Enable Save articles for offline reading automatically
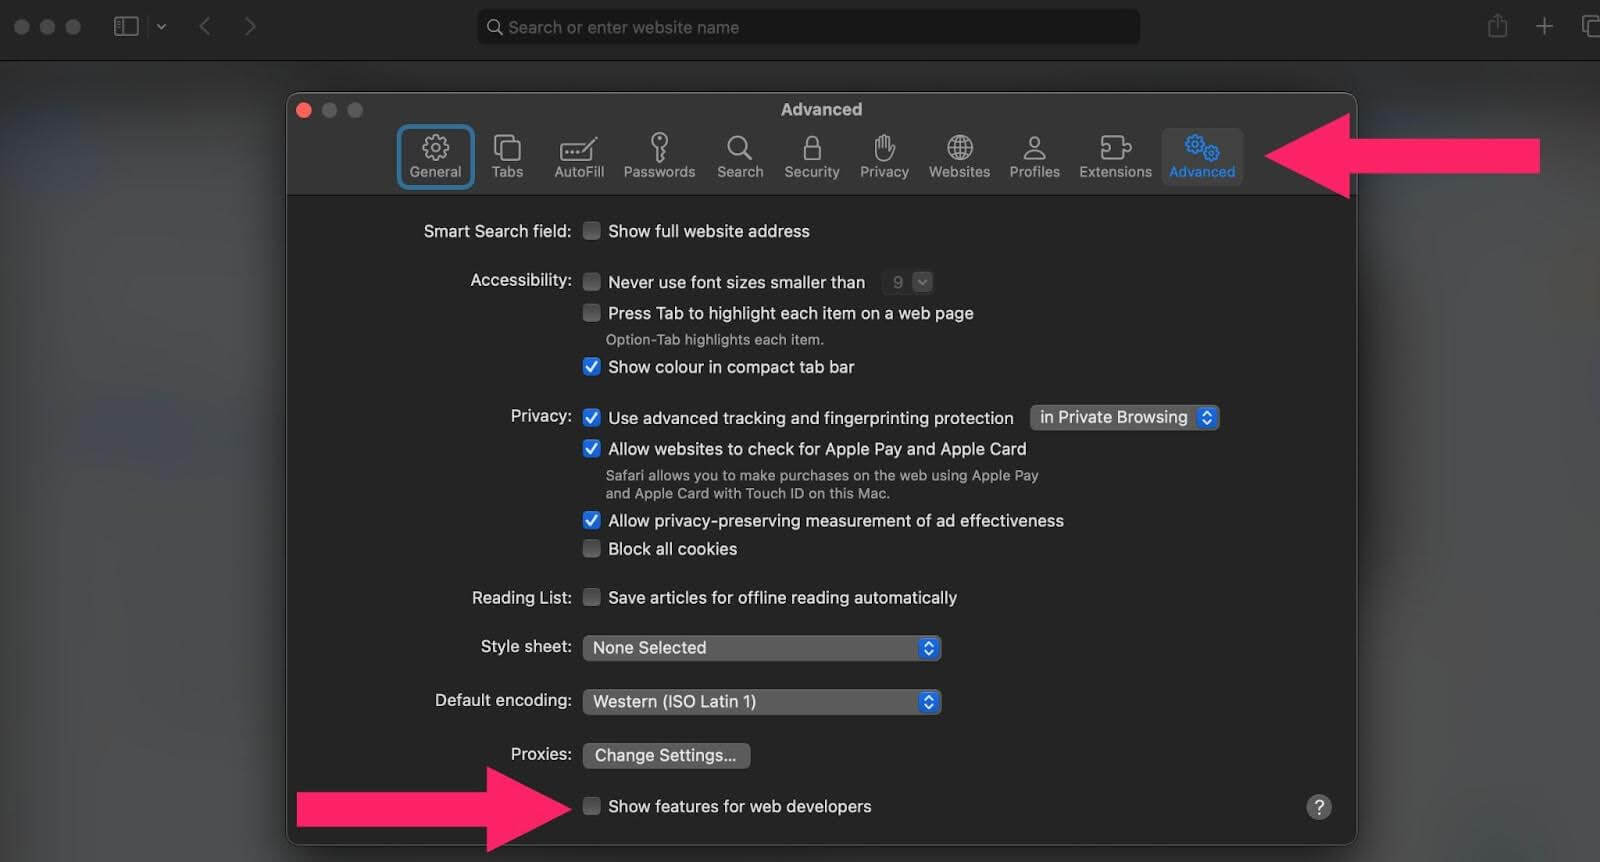The image size is (1600, 862). (592, 598)
